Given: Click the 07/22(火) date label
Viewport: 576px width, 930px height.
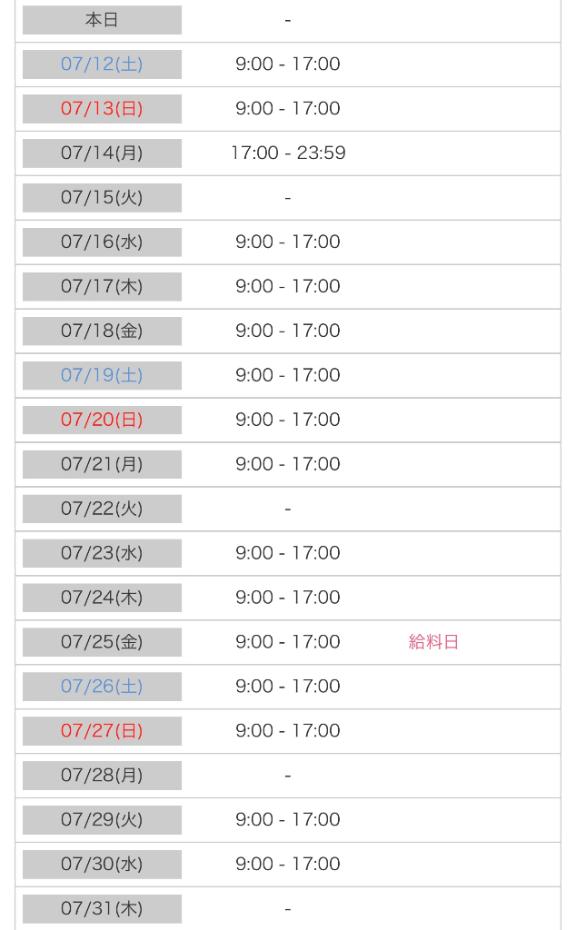Looking at the screenshot, I should tap(102, 509).
